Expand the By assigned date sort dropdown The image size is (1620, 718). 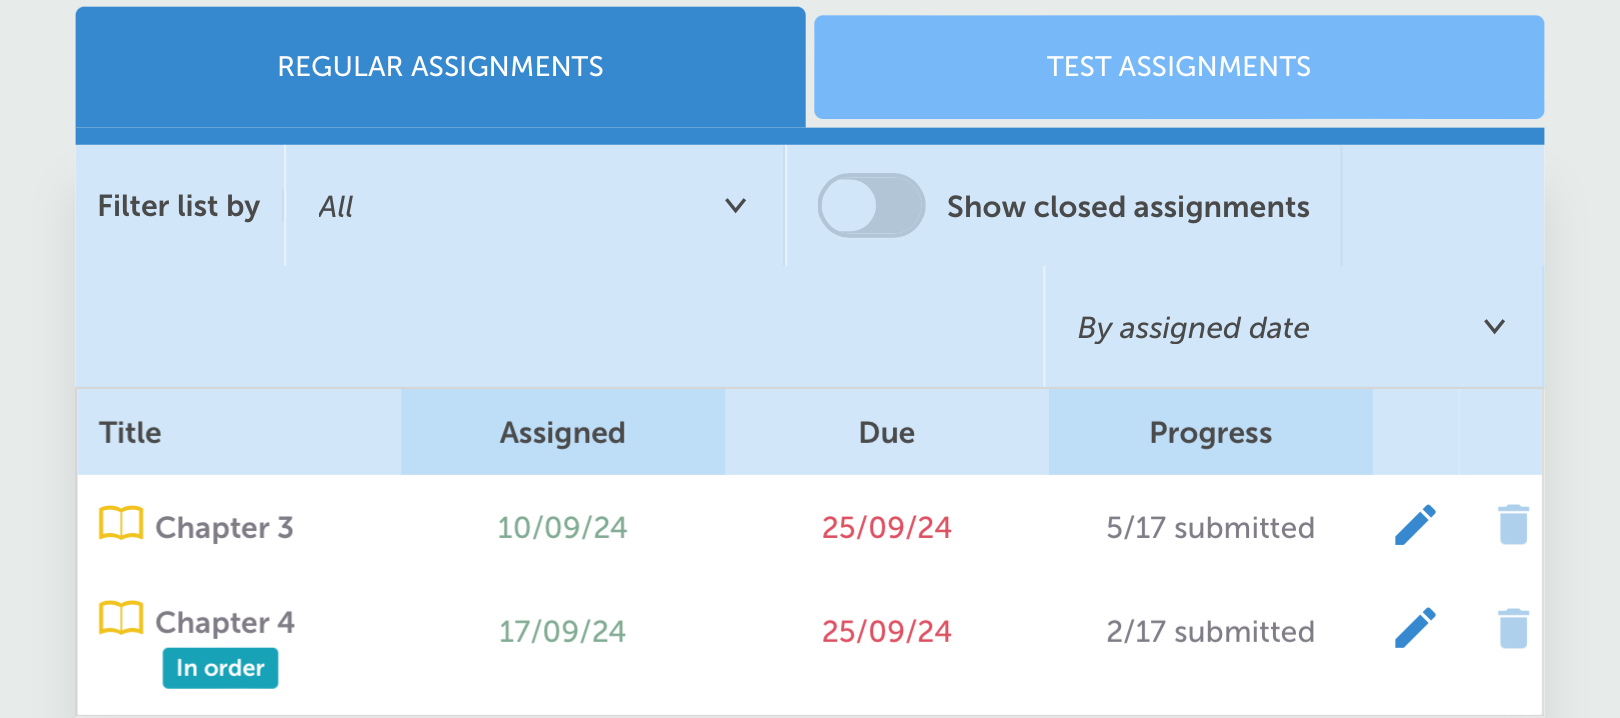pos(1292,327)
